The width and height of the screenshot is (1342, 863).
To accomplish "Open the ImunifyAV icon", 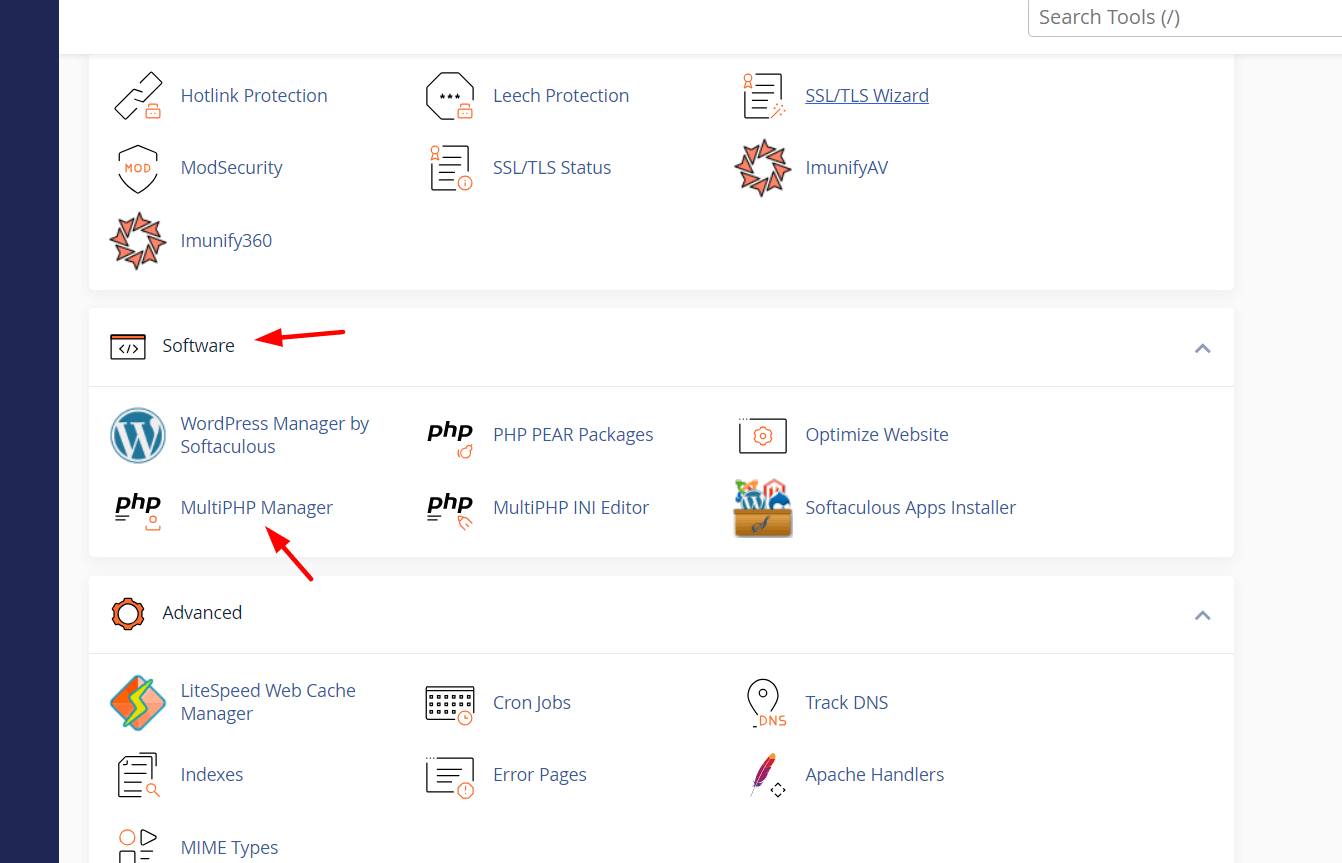I will (x=763, y=168).
